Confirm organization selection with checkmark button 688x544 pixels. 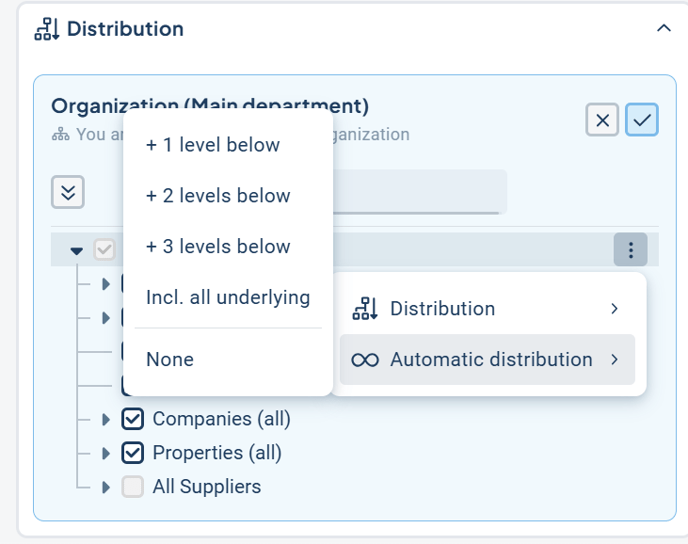coord(642,121)
